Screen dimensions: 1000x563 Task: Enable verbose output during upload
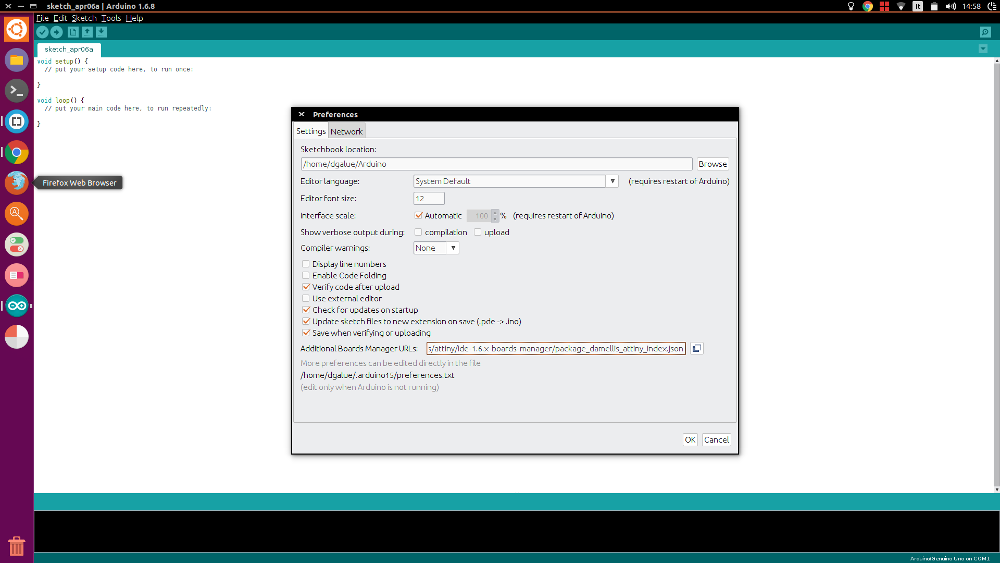point(478,232)
